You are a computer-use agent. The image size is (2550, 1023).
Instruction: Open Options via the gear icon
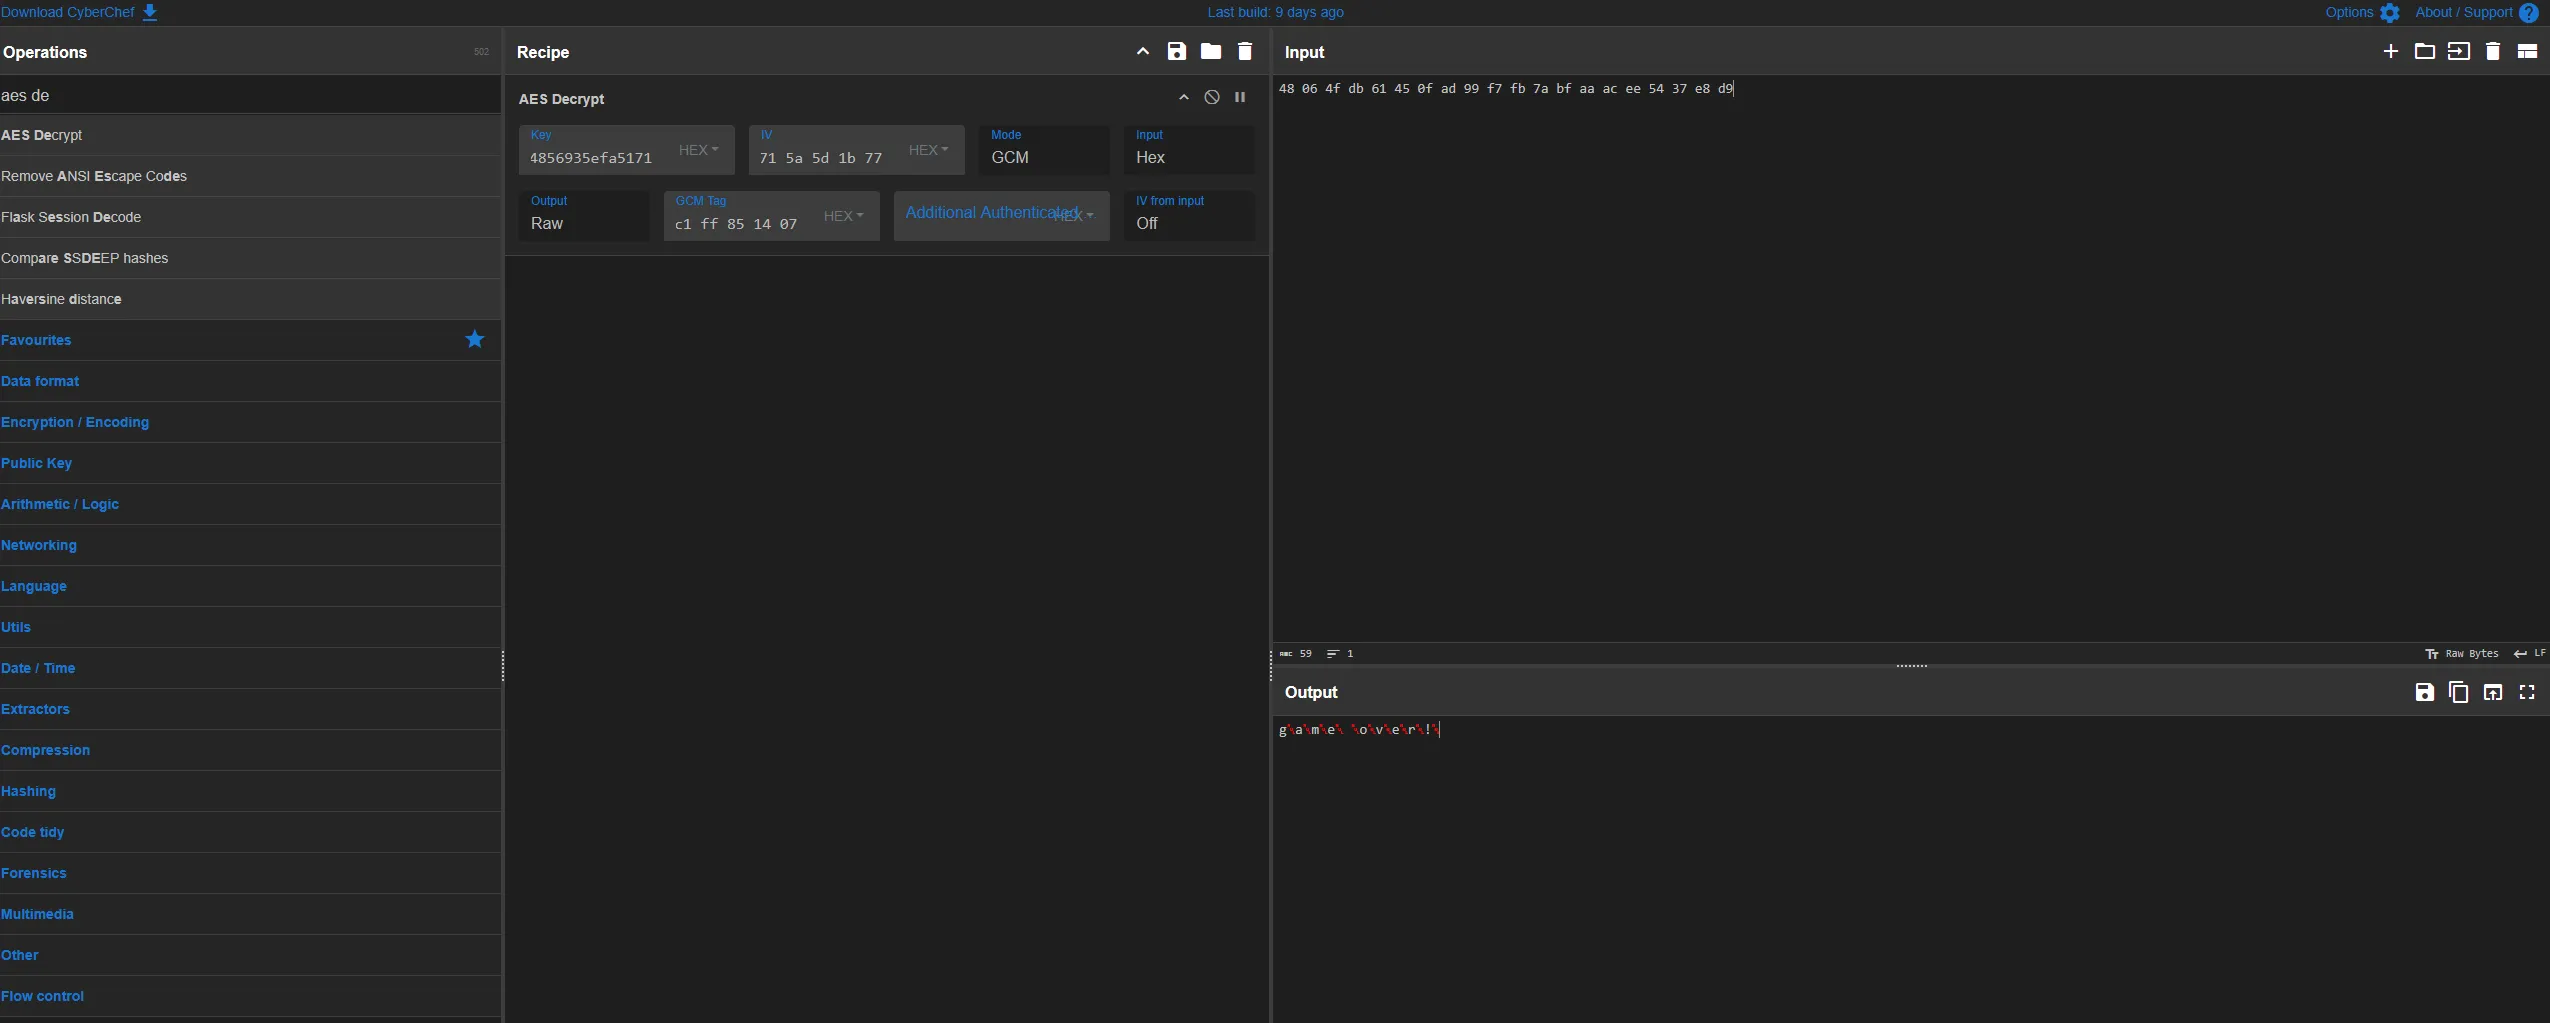2390,13
